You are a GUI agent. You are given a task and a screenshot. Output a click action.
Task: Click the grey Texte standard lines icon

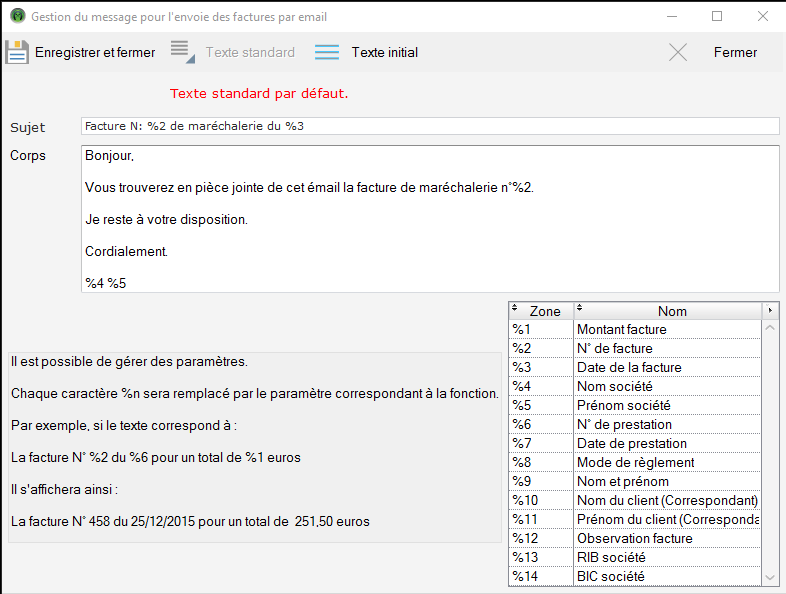(182, 52)
